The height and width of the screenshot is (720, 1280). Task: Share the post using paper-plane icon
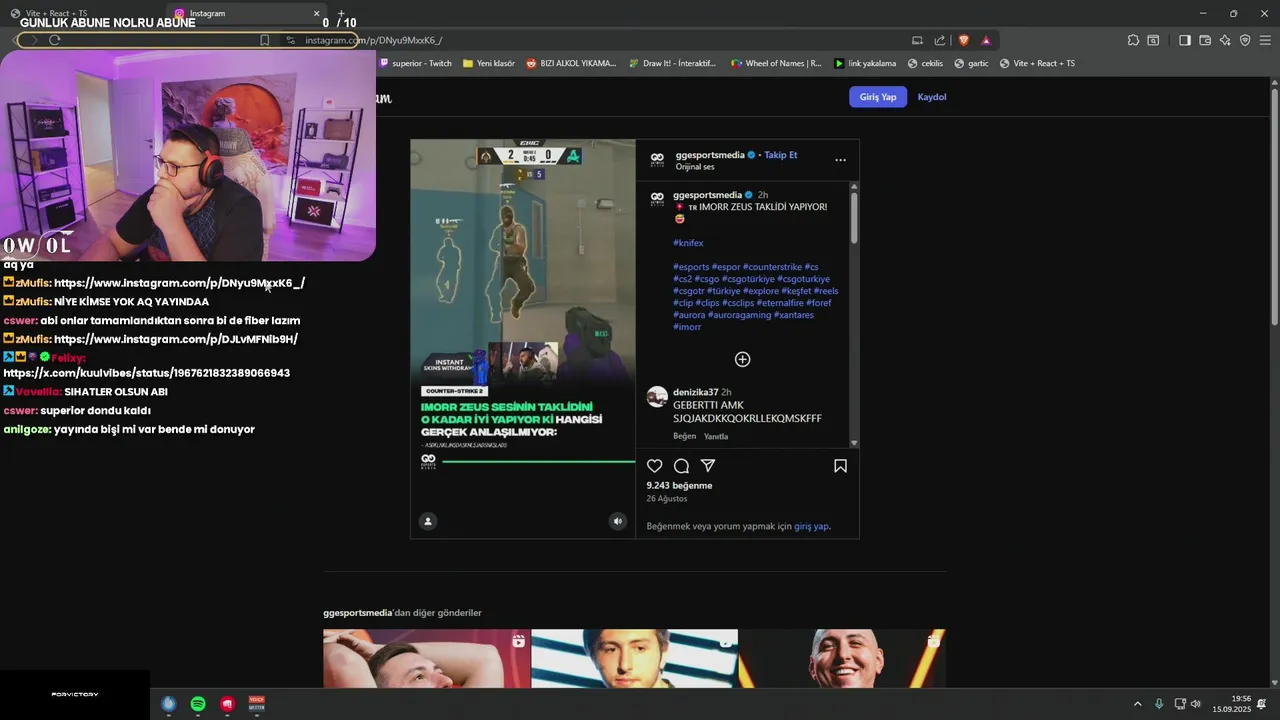coord(708,466)
